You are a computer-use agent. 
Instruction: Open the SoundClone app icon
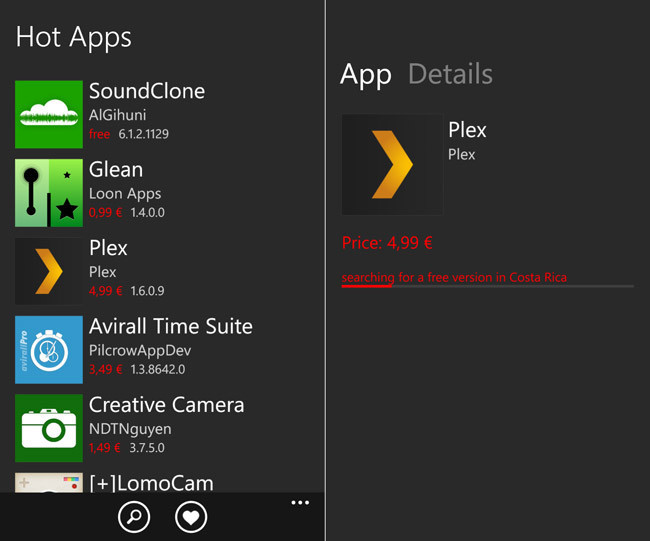click(x=49, y=114)
